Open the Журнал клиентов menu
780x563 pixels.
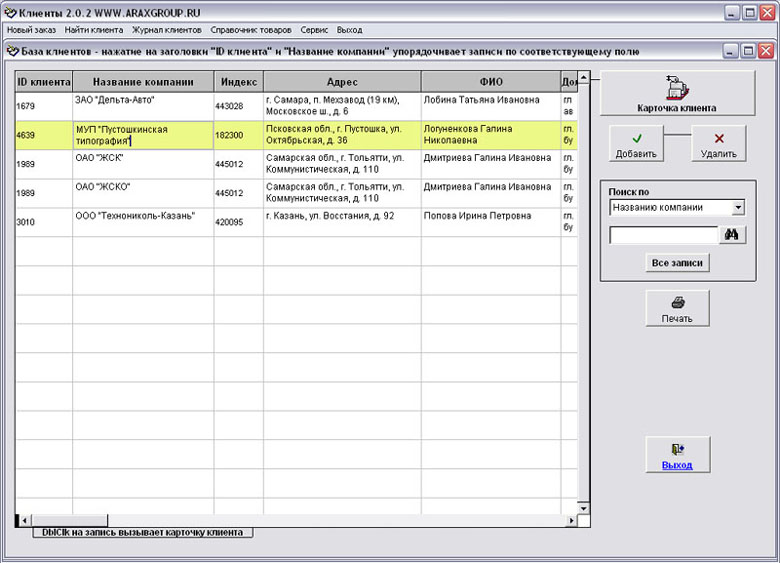coord(167,30)
